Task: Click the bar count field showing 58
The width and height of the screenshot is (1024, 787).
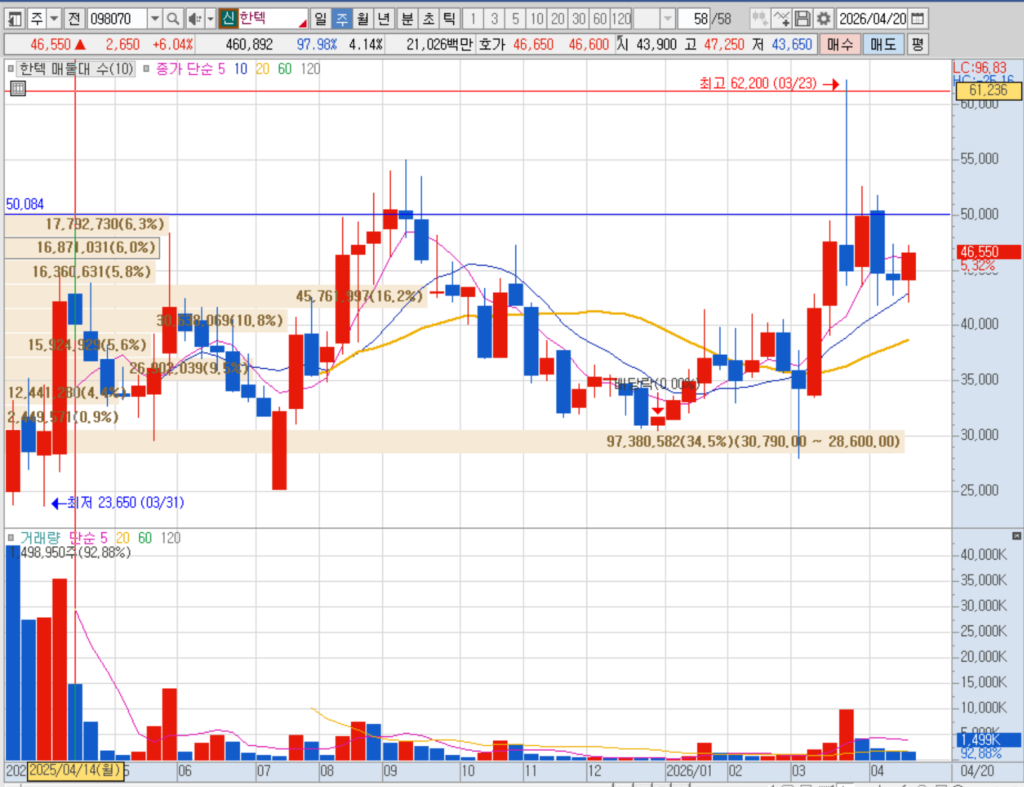Action: point(694,18)
